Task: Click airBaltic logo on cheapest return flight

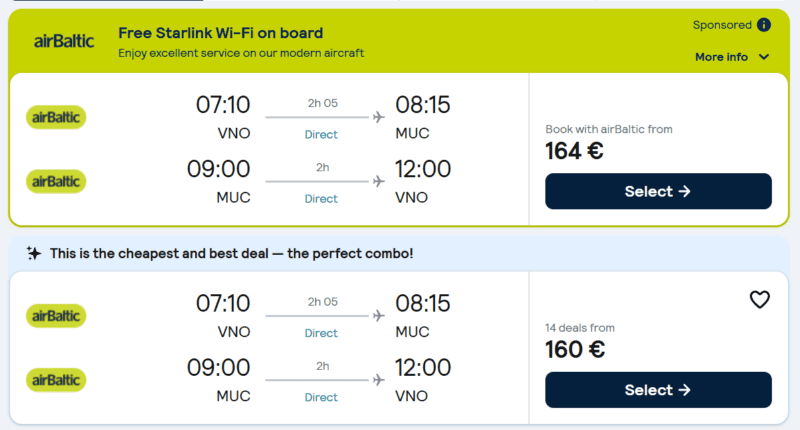Action: coord(56,380)
